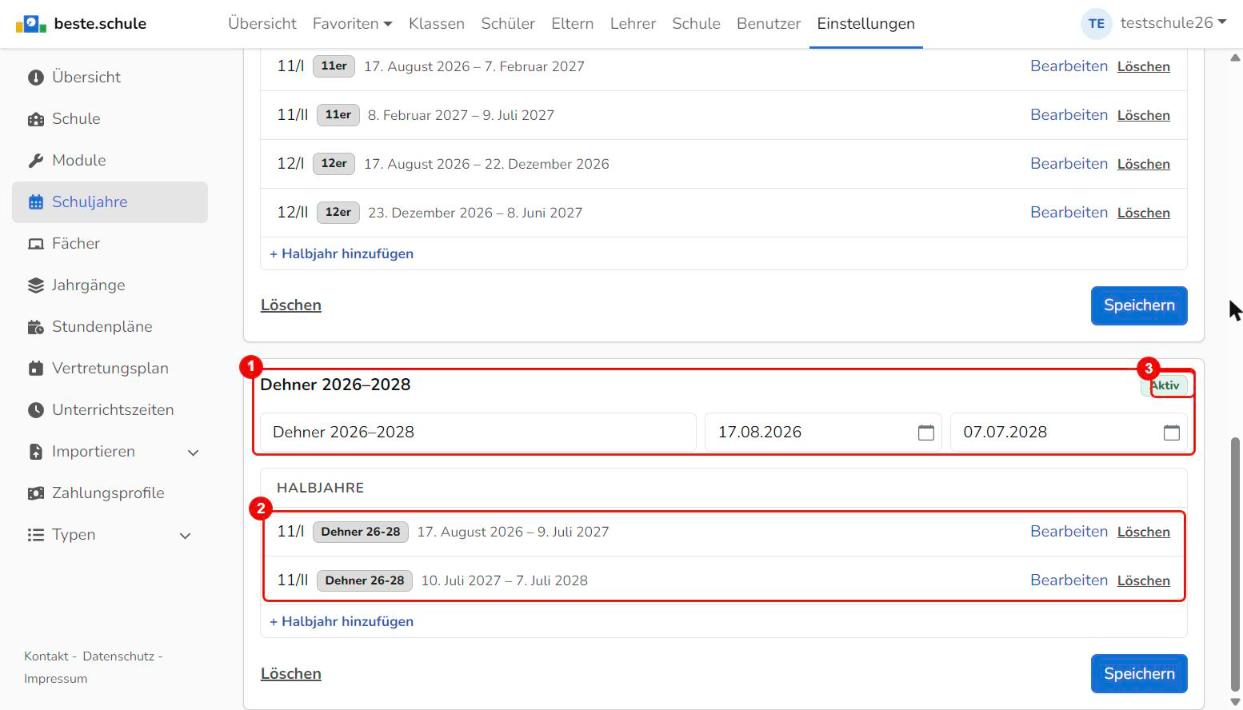
Task: Edit the 11/I Dehner 26-28 half-year
Action: point(1069,531)
